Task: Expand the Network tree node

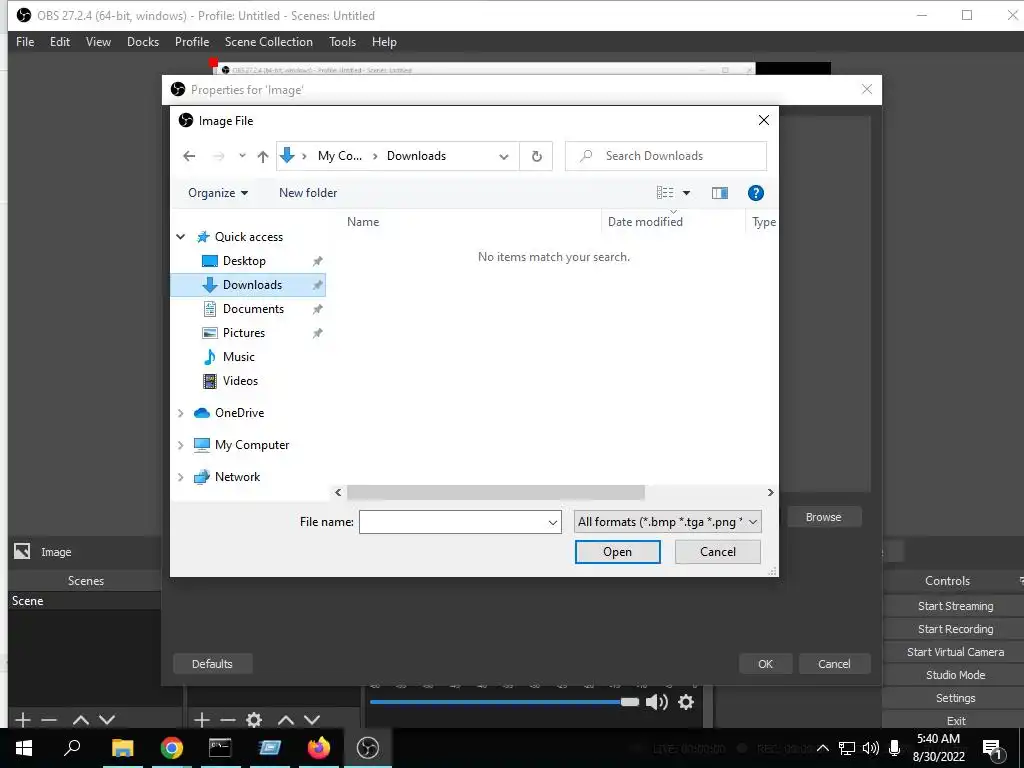Action: [x=181, y=477]
